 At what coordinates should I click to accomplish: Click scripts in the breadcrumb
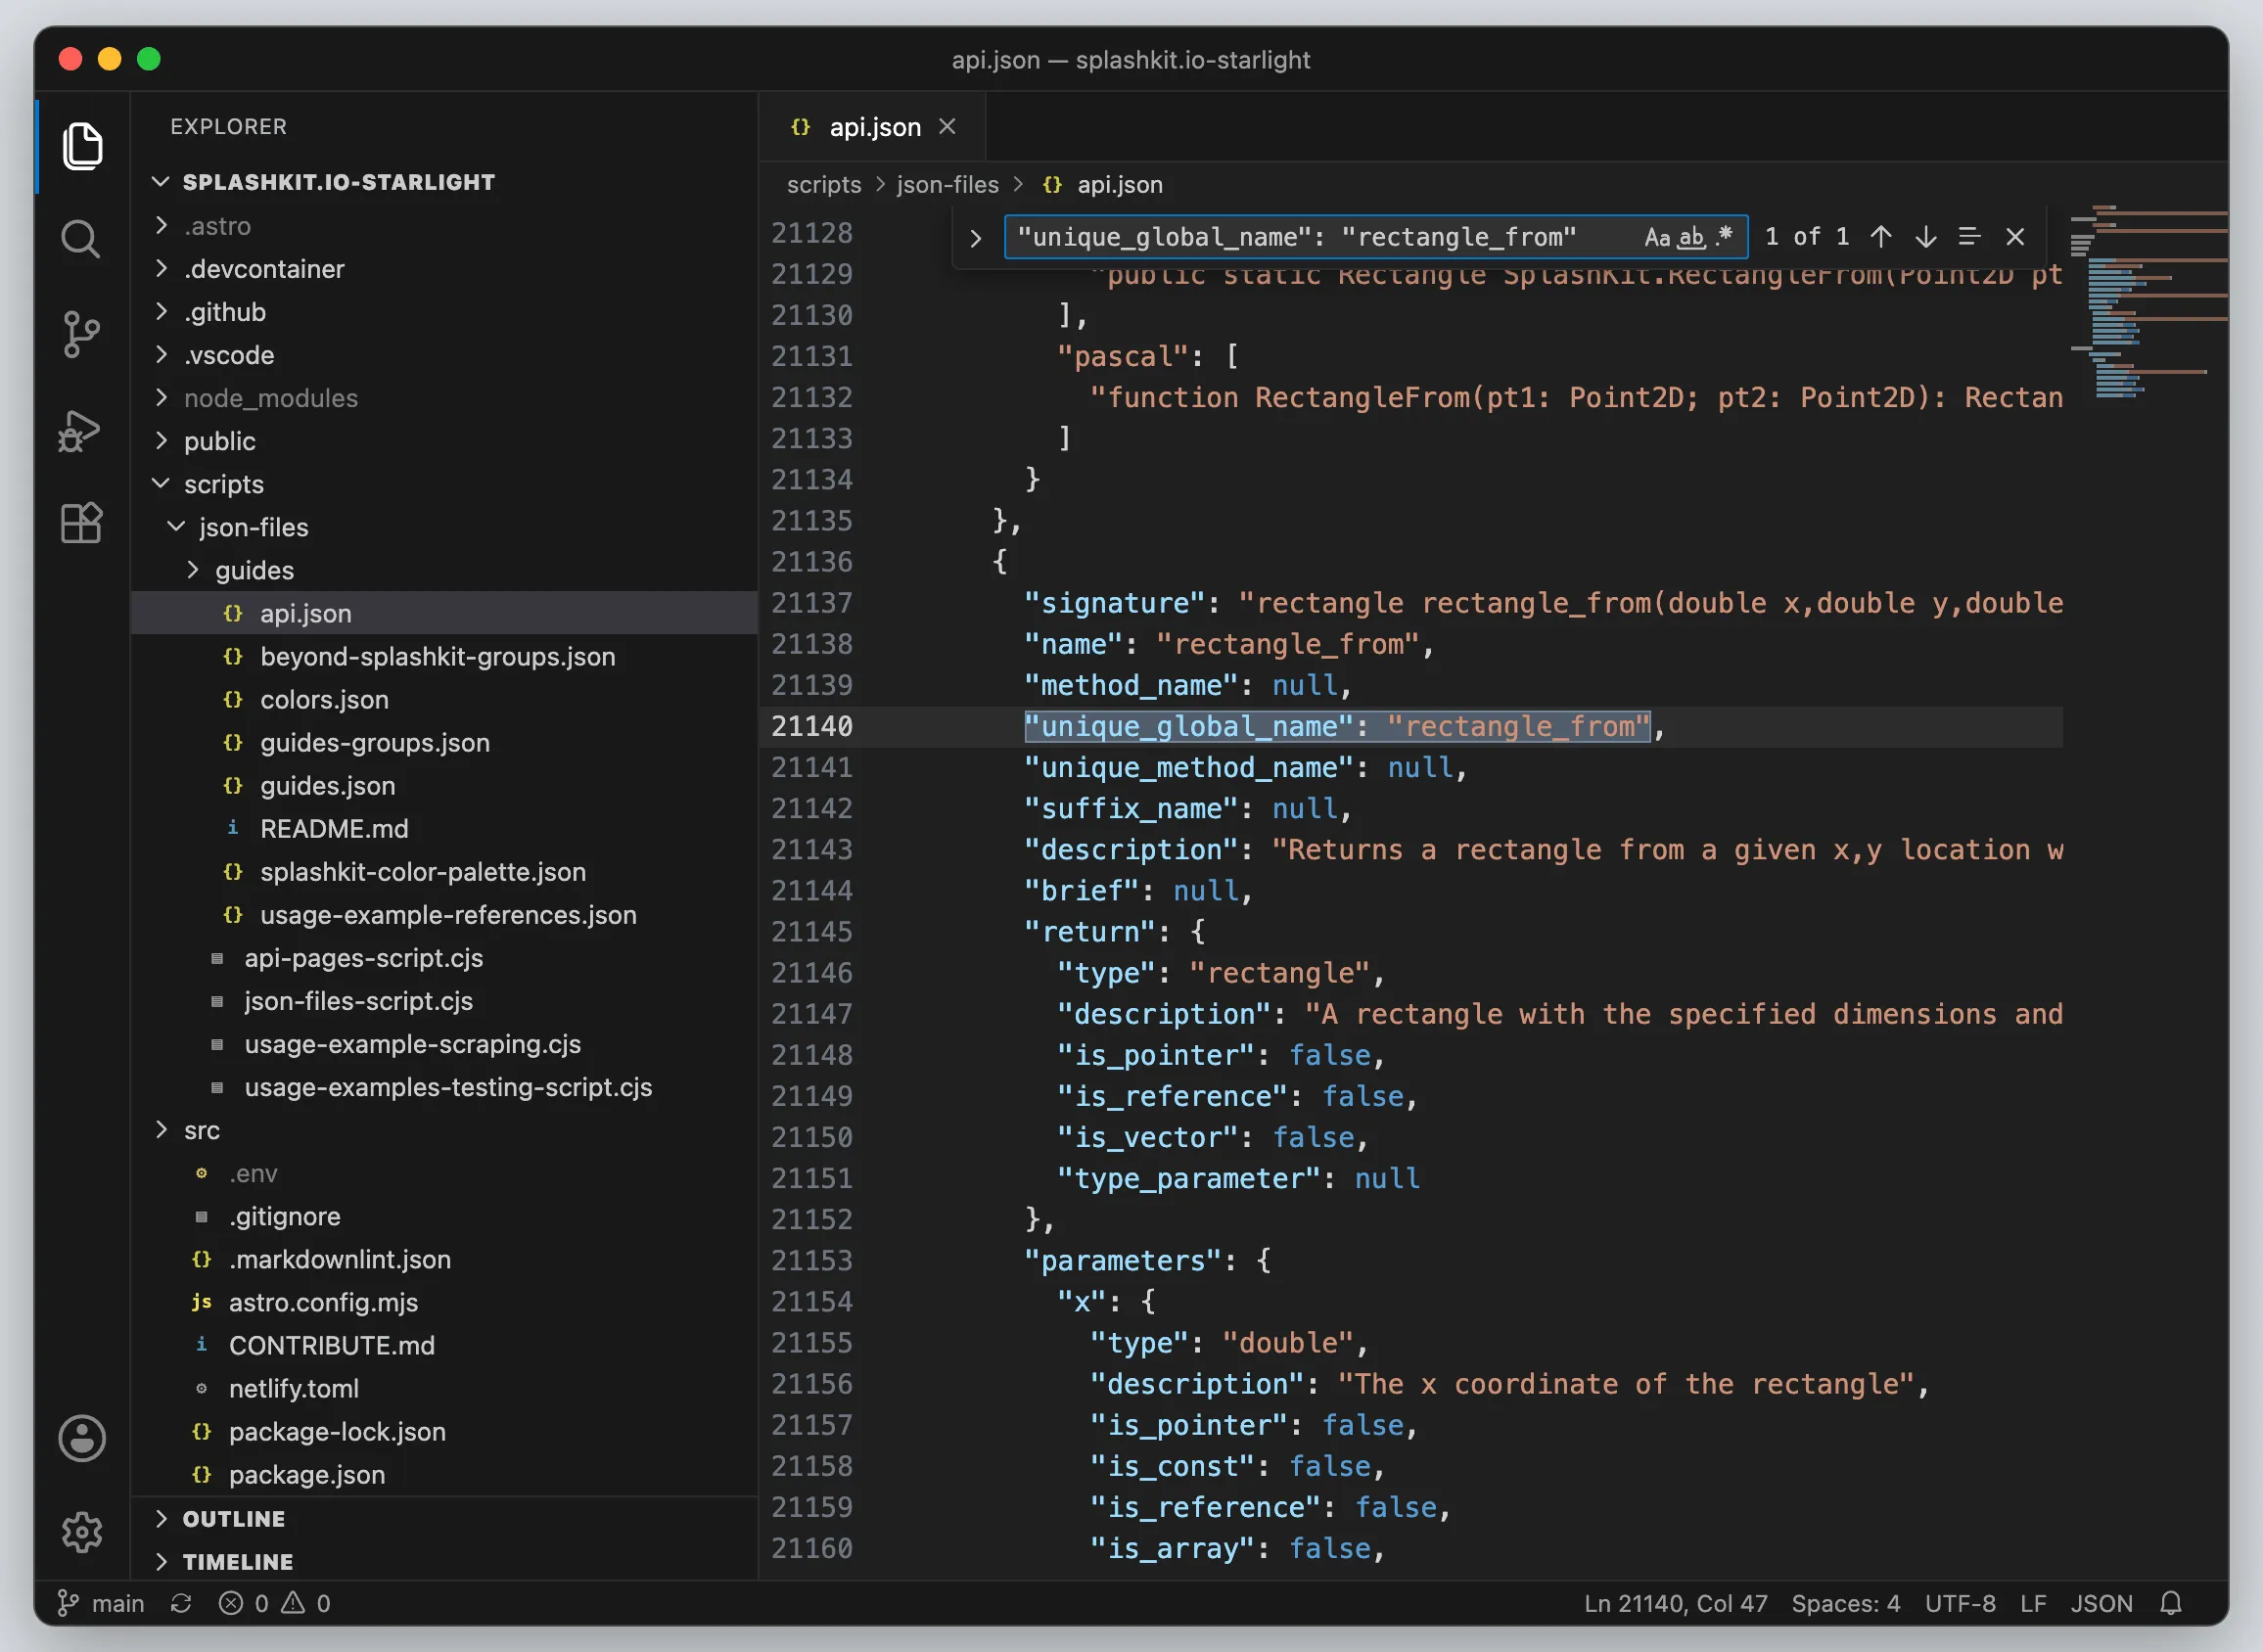tap(823, 185)
